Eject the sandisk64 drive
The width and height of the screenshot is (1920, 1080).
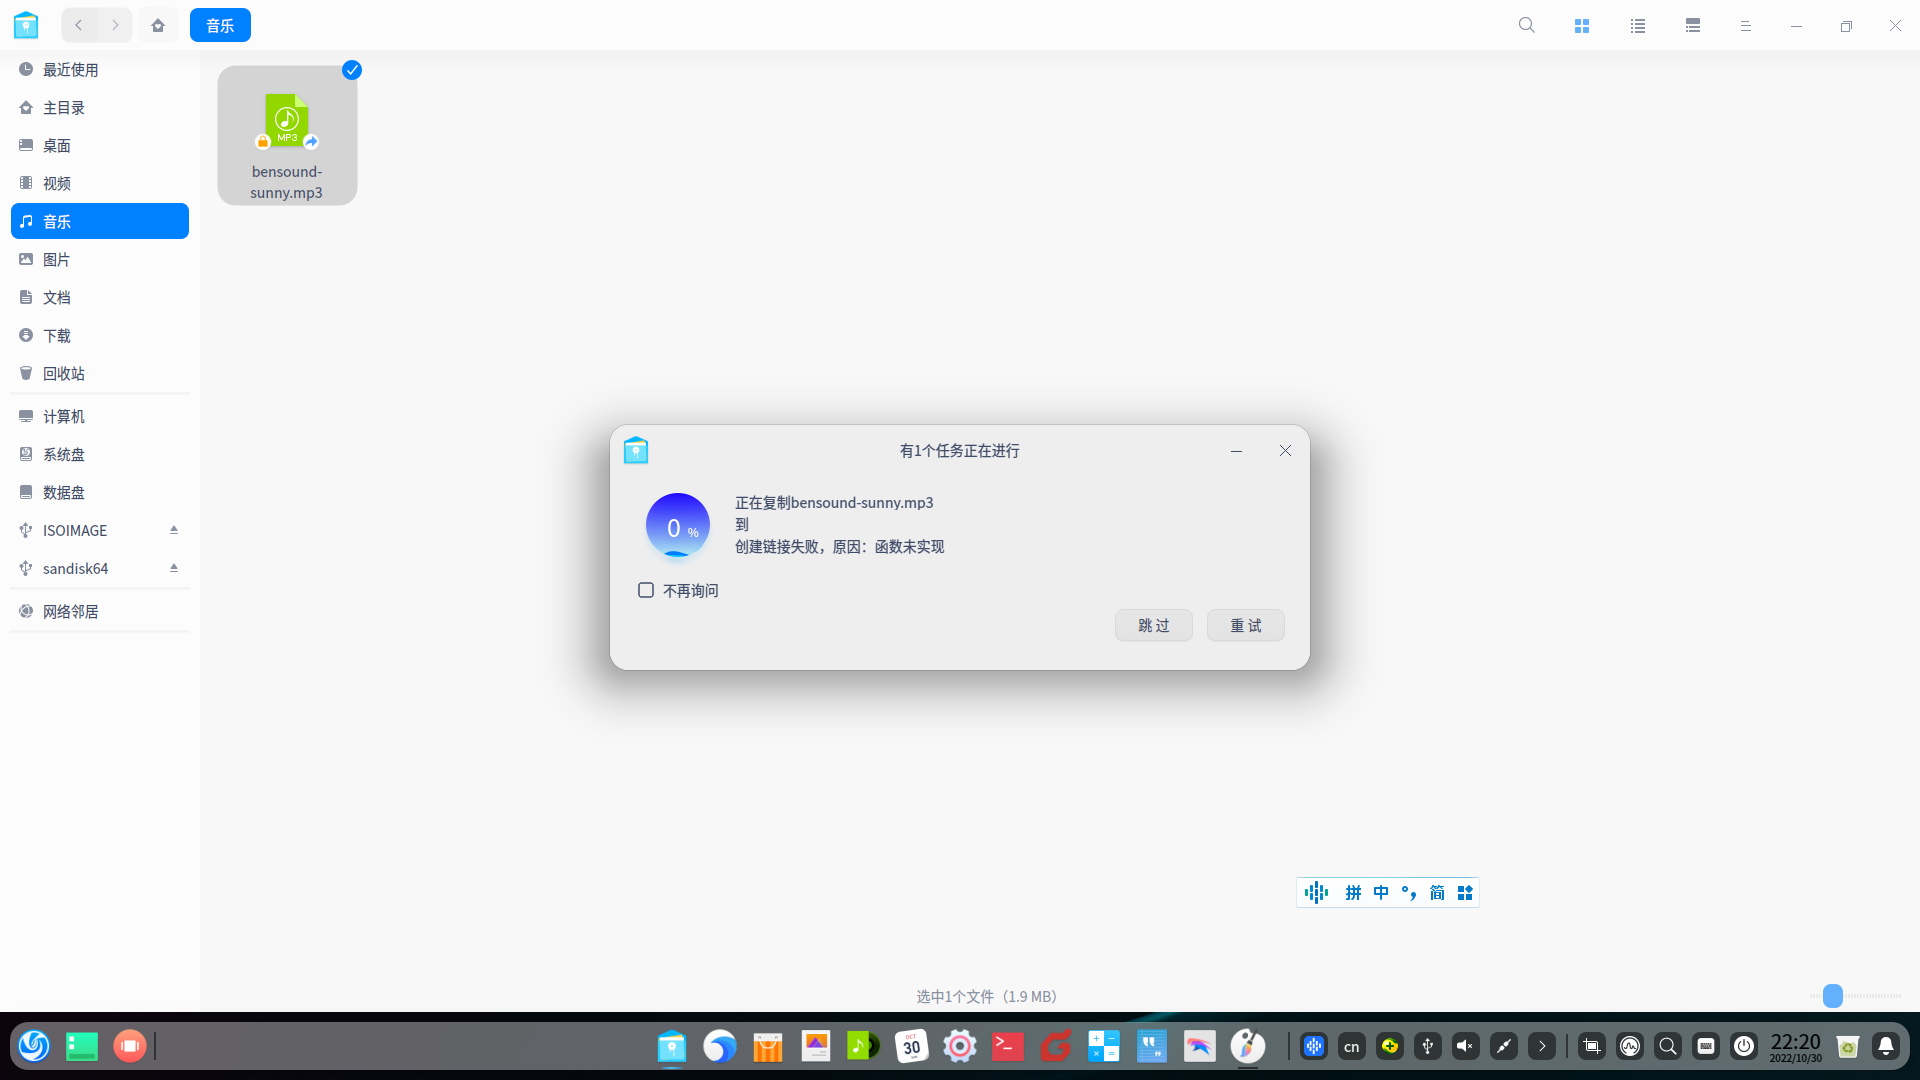click(173, 568)
